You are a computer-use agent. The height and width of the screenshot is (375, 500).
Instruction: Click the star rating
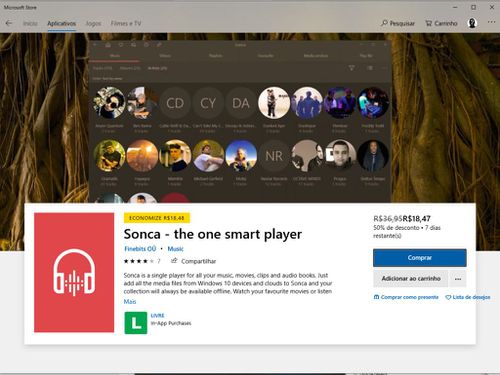pyautogui.click(x=139, y=261)
